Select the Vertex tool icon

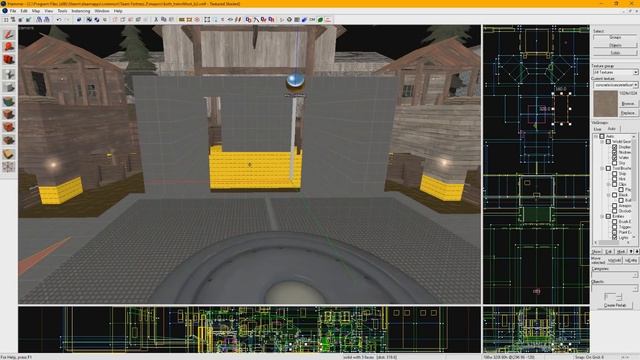[x=9, y=167]
